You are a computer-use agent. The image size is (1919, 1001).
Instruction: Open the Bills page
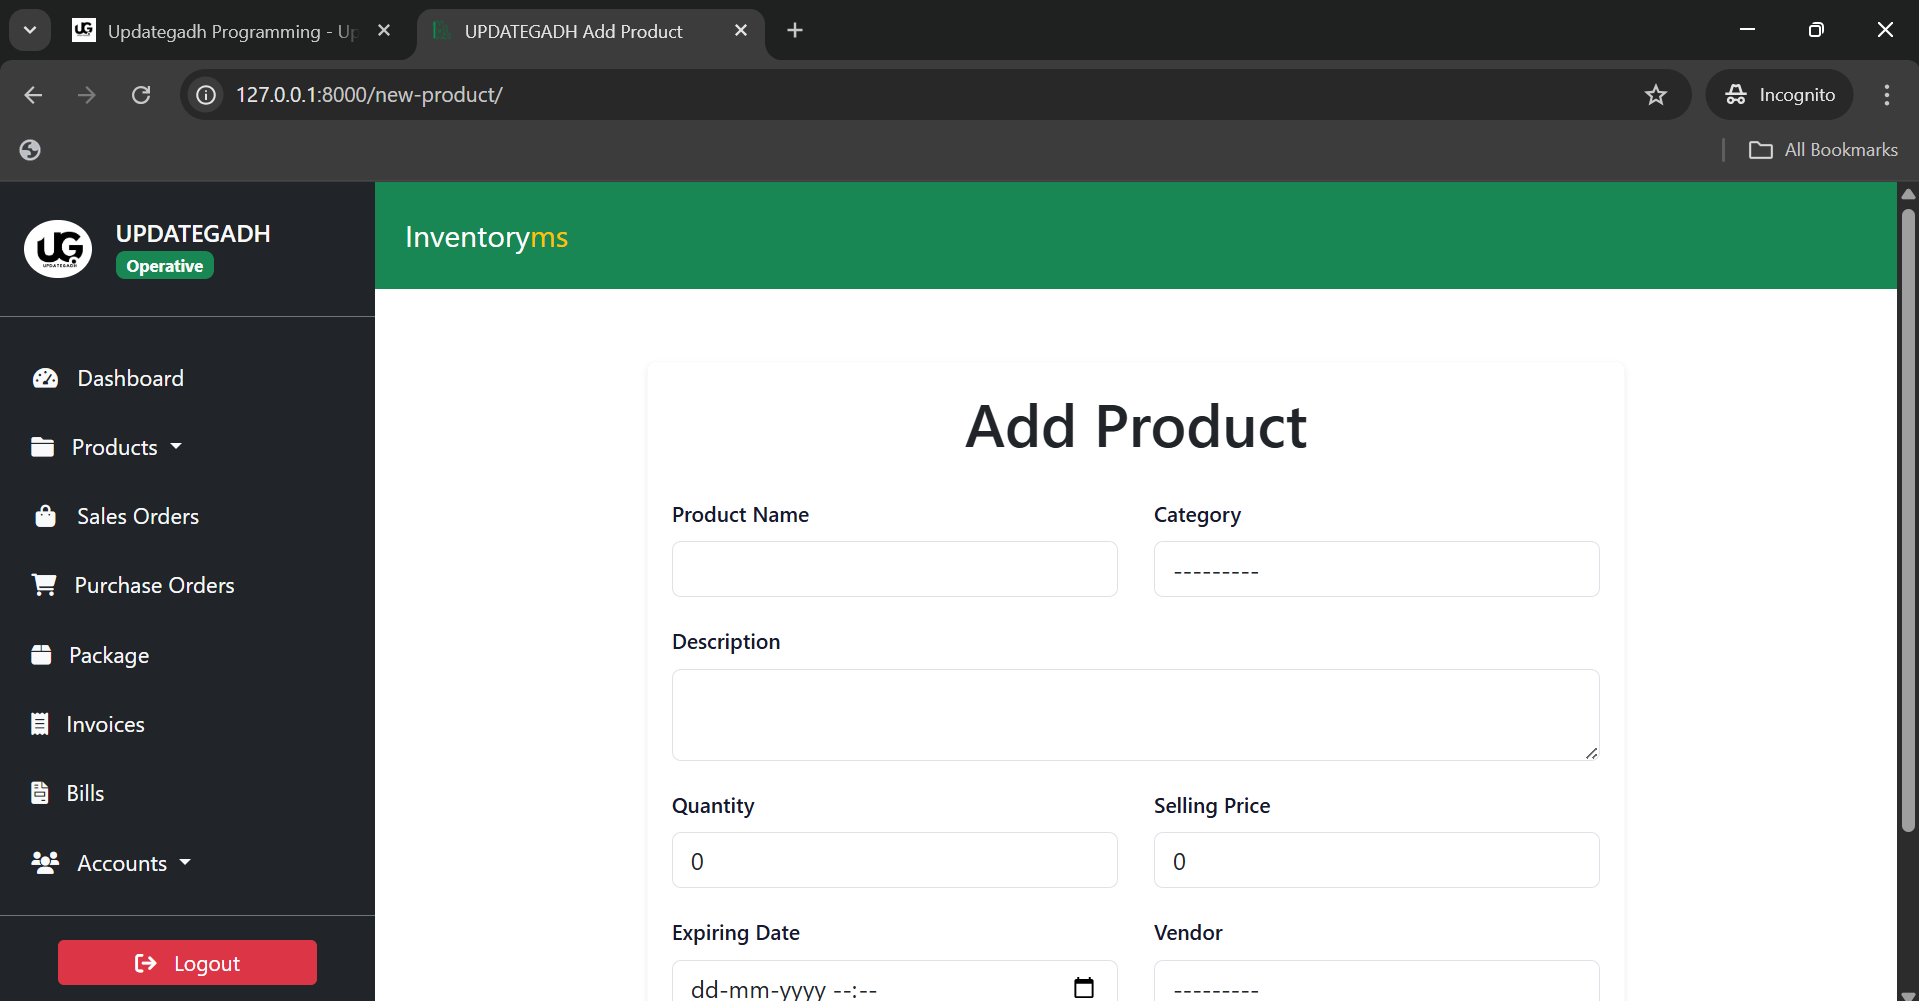point(85,793)
